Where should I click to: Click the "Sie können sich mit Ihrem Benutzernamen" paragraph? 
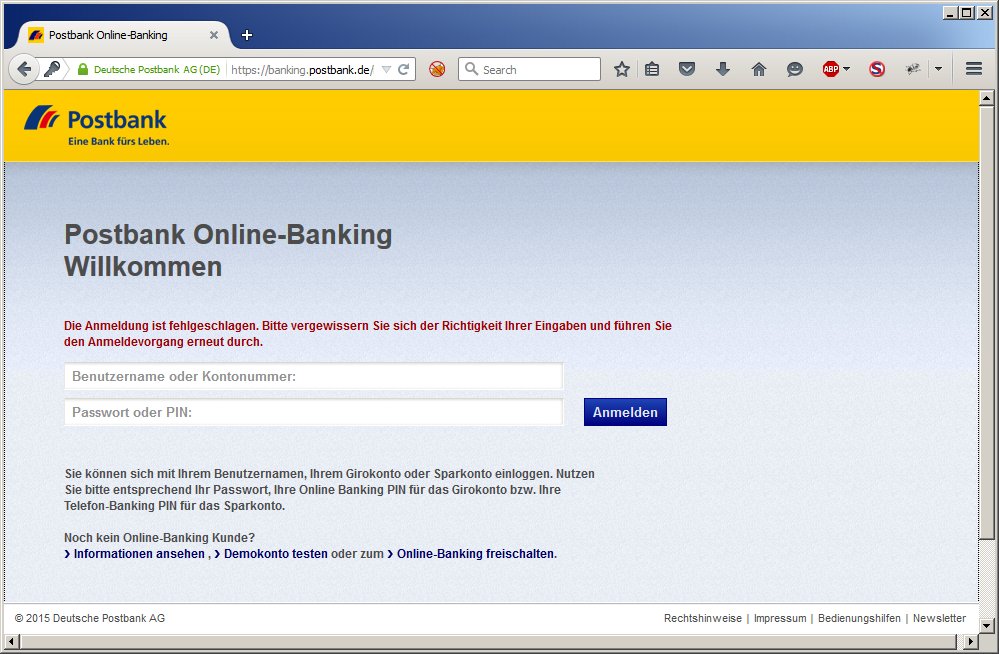tap(329, 490)
